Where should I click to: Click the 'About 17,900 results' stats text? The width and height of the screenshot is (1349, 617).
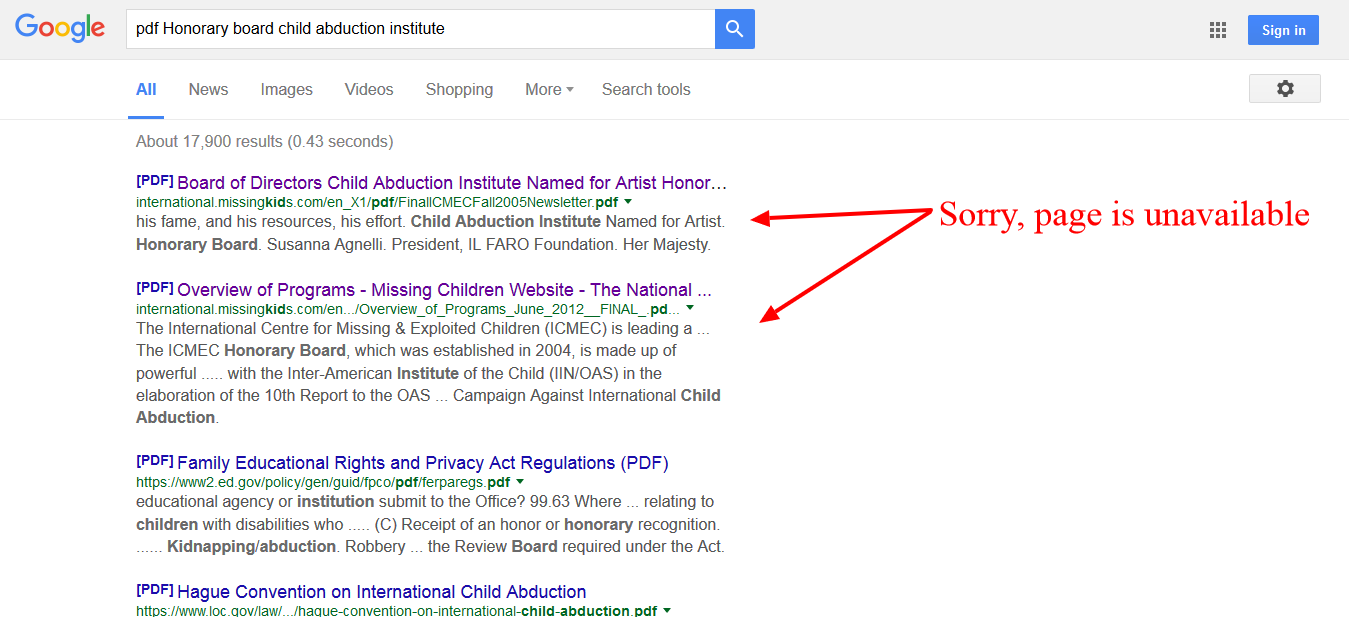(265, 141)
